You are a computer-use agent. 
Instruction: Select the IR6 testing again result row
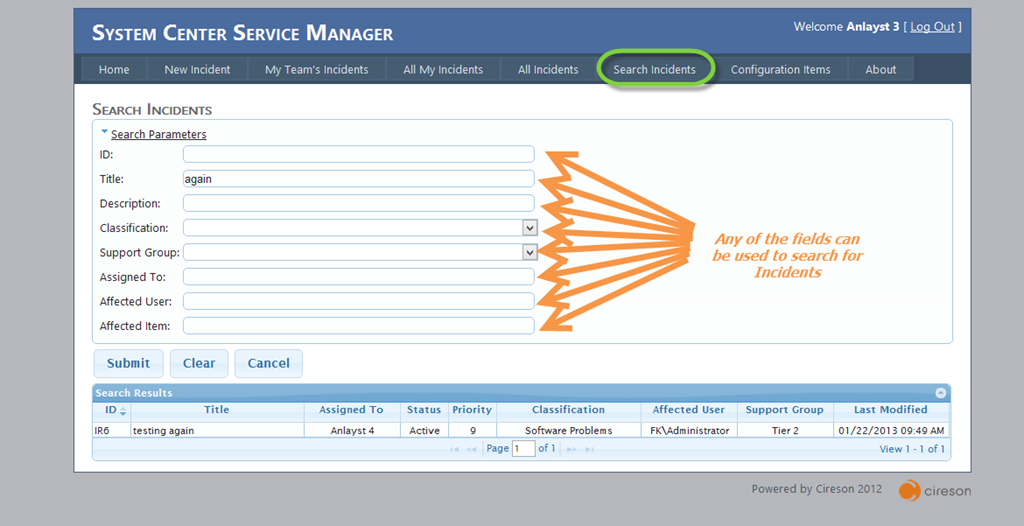tap(520, 430)
